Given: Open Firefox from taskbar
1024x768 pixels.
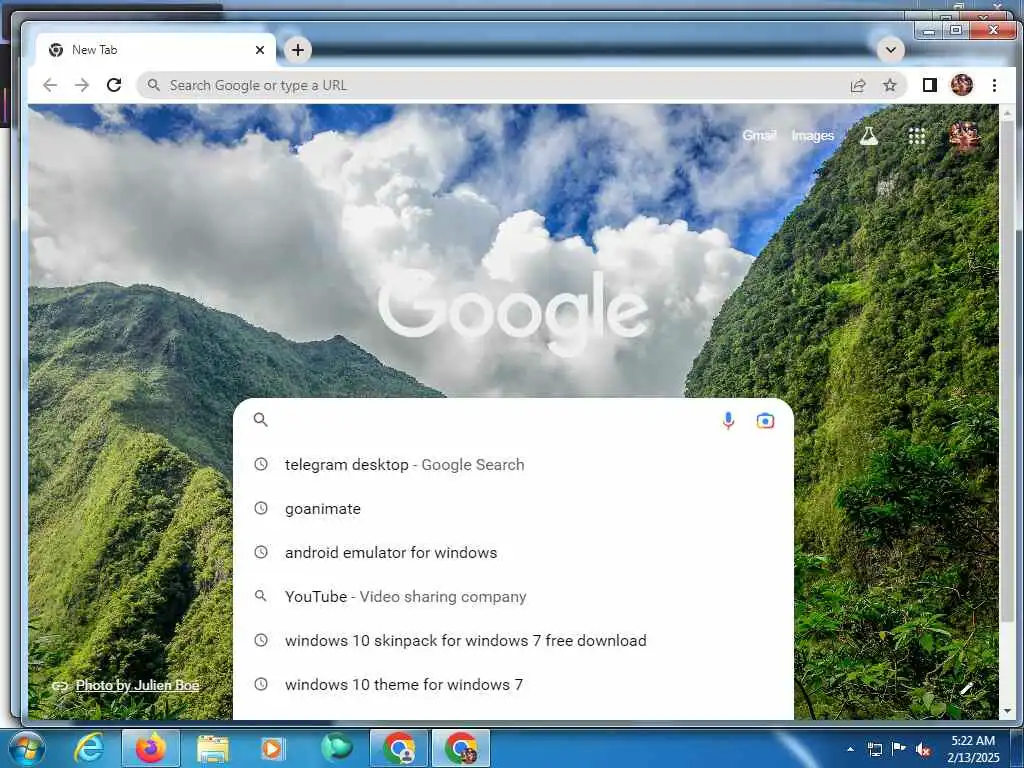Looking at the screenshot, I should 150,748.
